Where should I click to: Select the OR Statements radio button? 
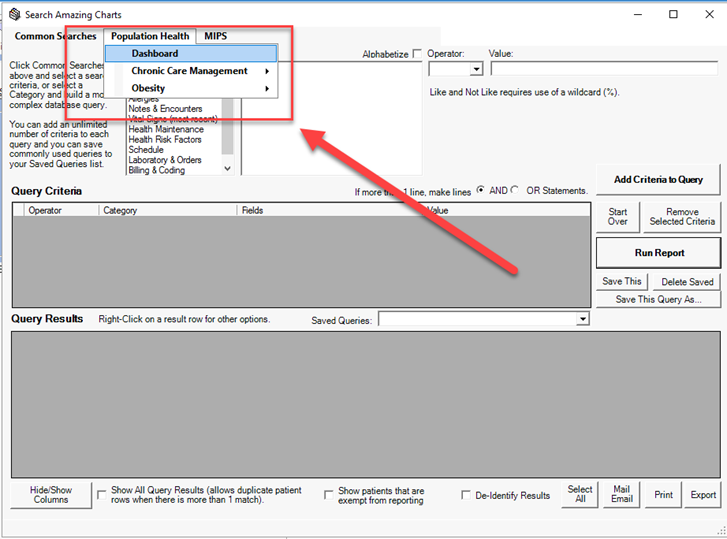(x=515, y=190)
